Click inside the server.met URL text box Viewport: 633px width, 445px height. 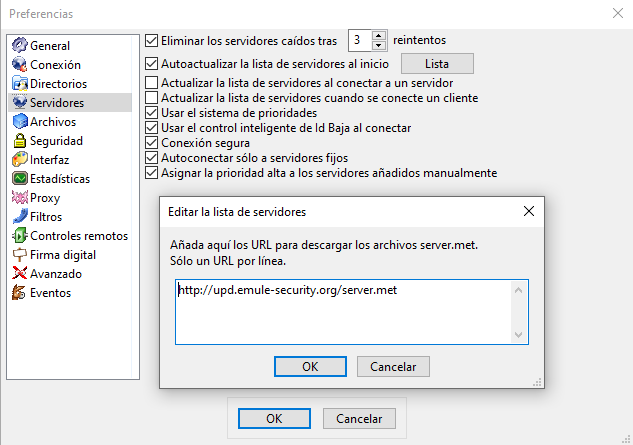click(x=344, y=312)
